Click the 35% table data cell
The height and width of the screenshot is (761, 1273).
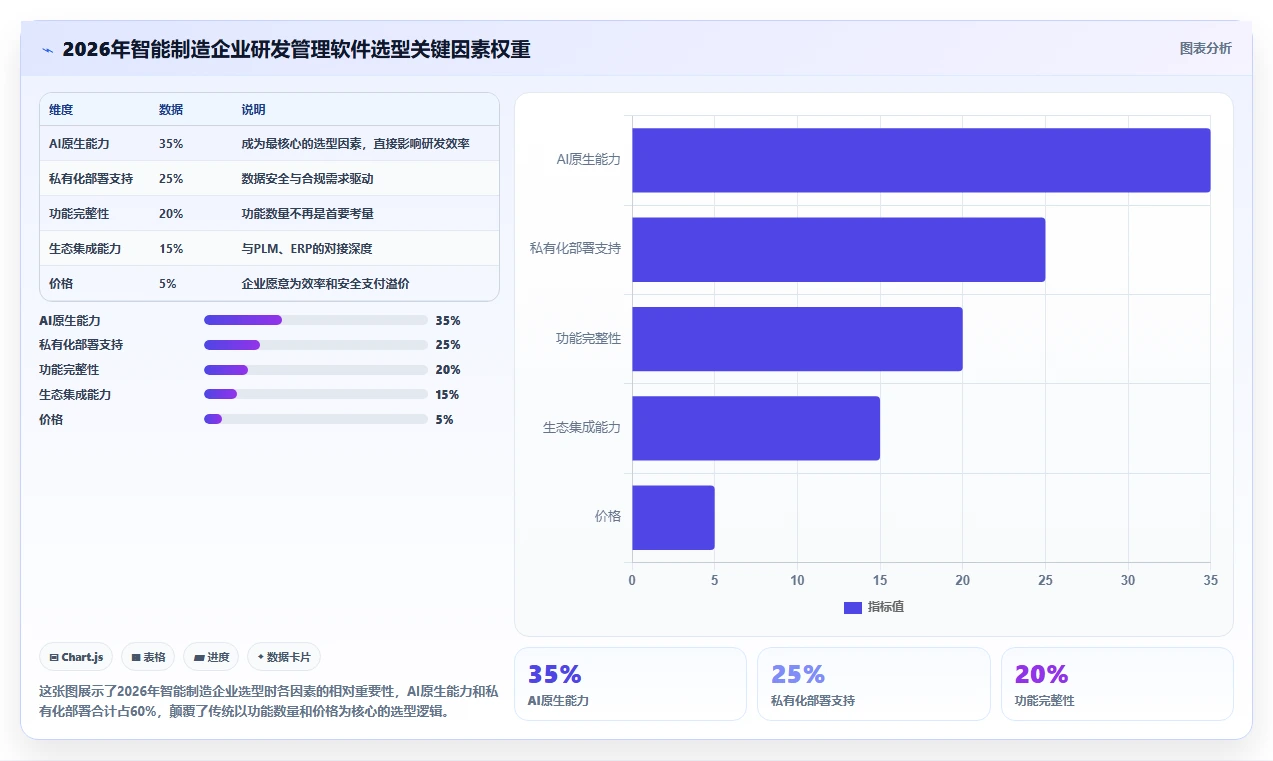pyautogui.click(x=171, y=144)
